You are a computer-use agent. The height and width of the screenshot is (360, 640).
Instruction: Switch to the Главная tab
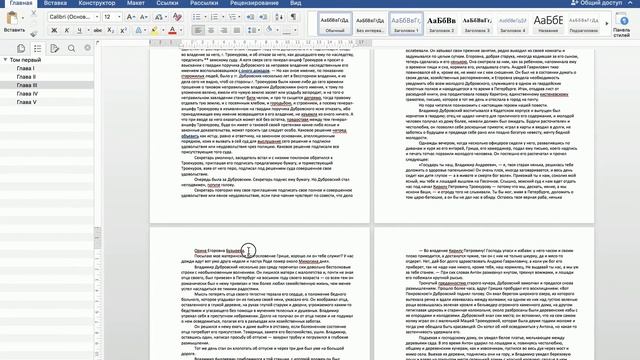pos(21,3)
